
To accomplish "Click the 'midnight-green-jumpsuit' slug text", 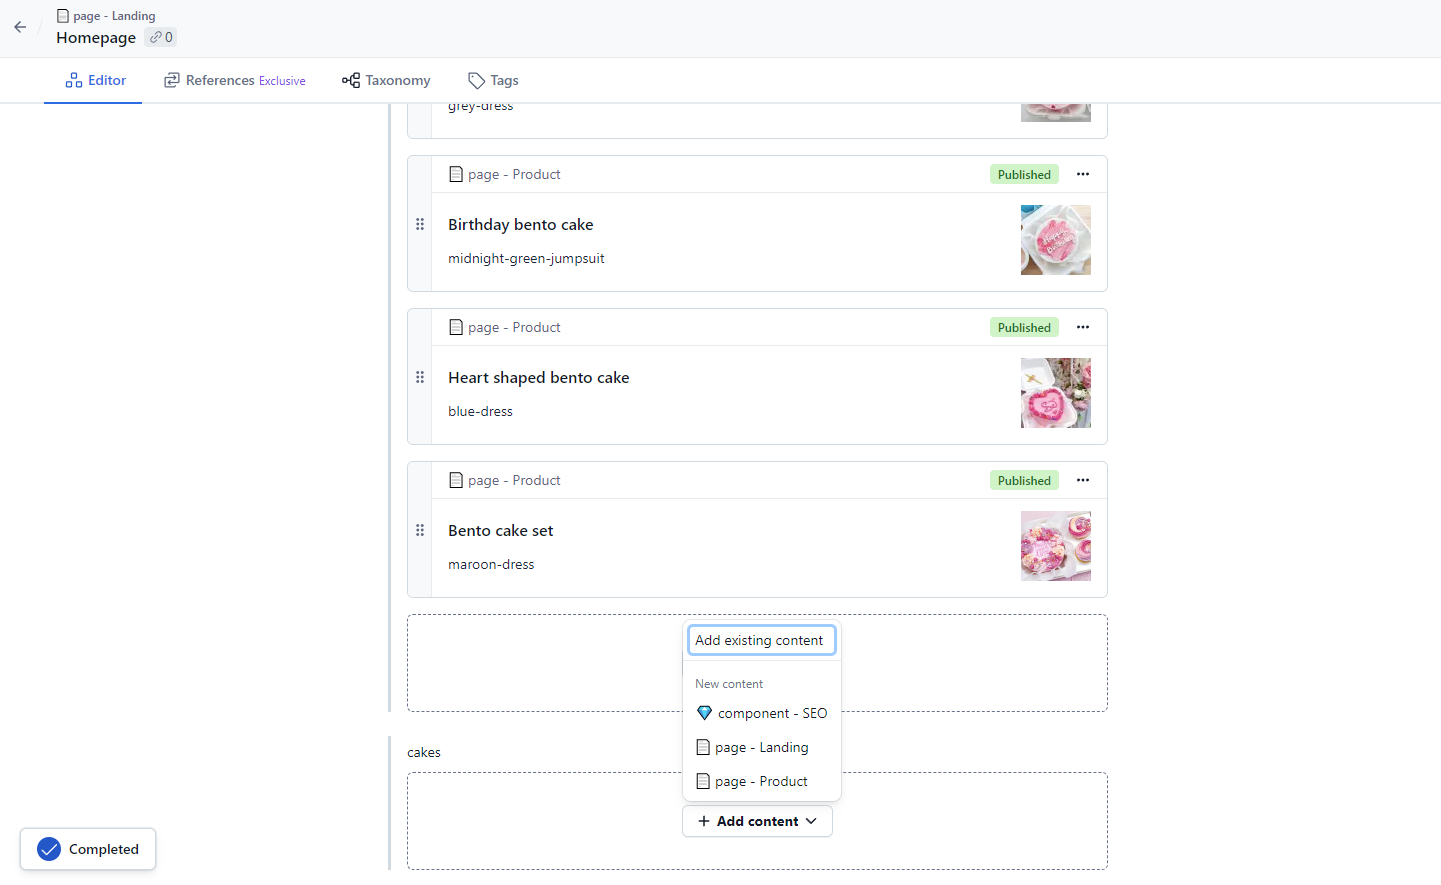I will (526, 258).
